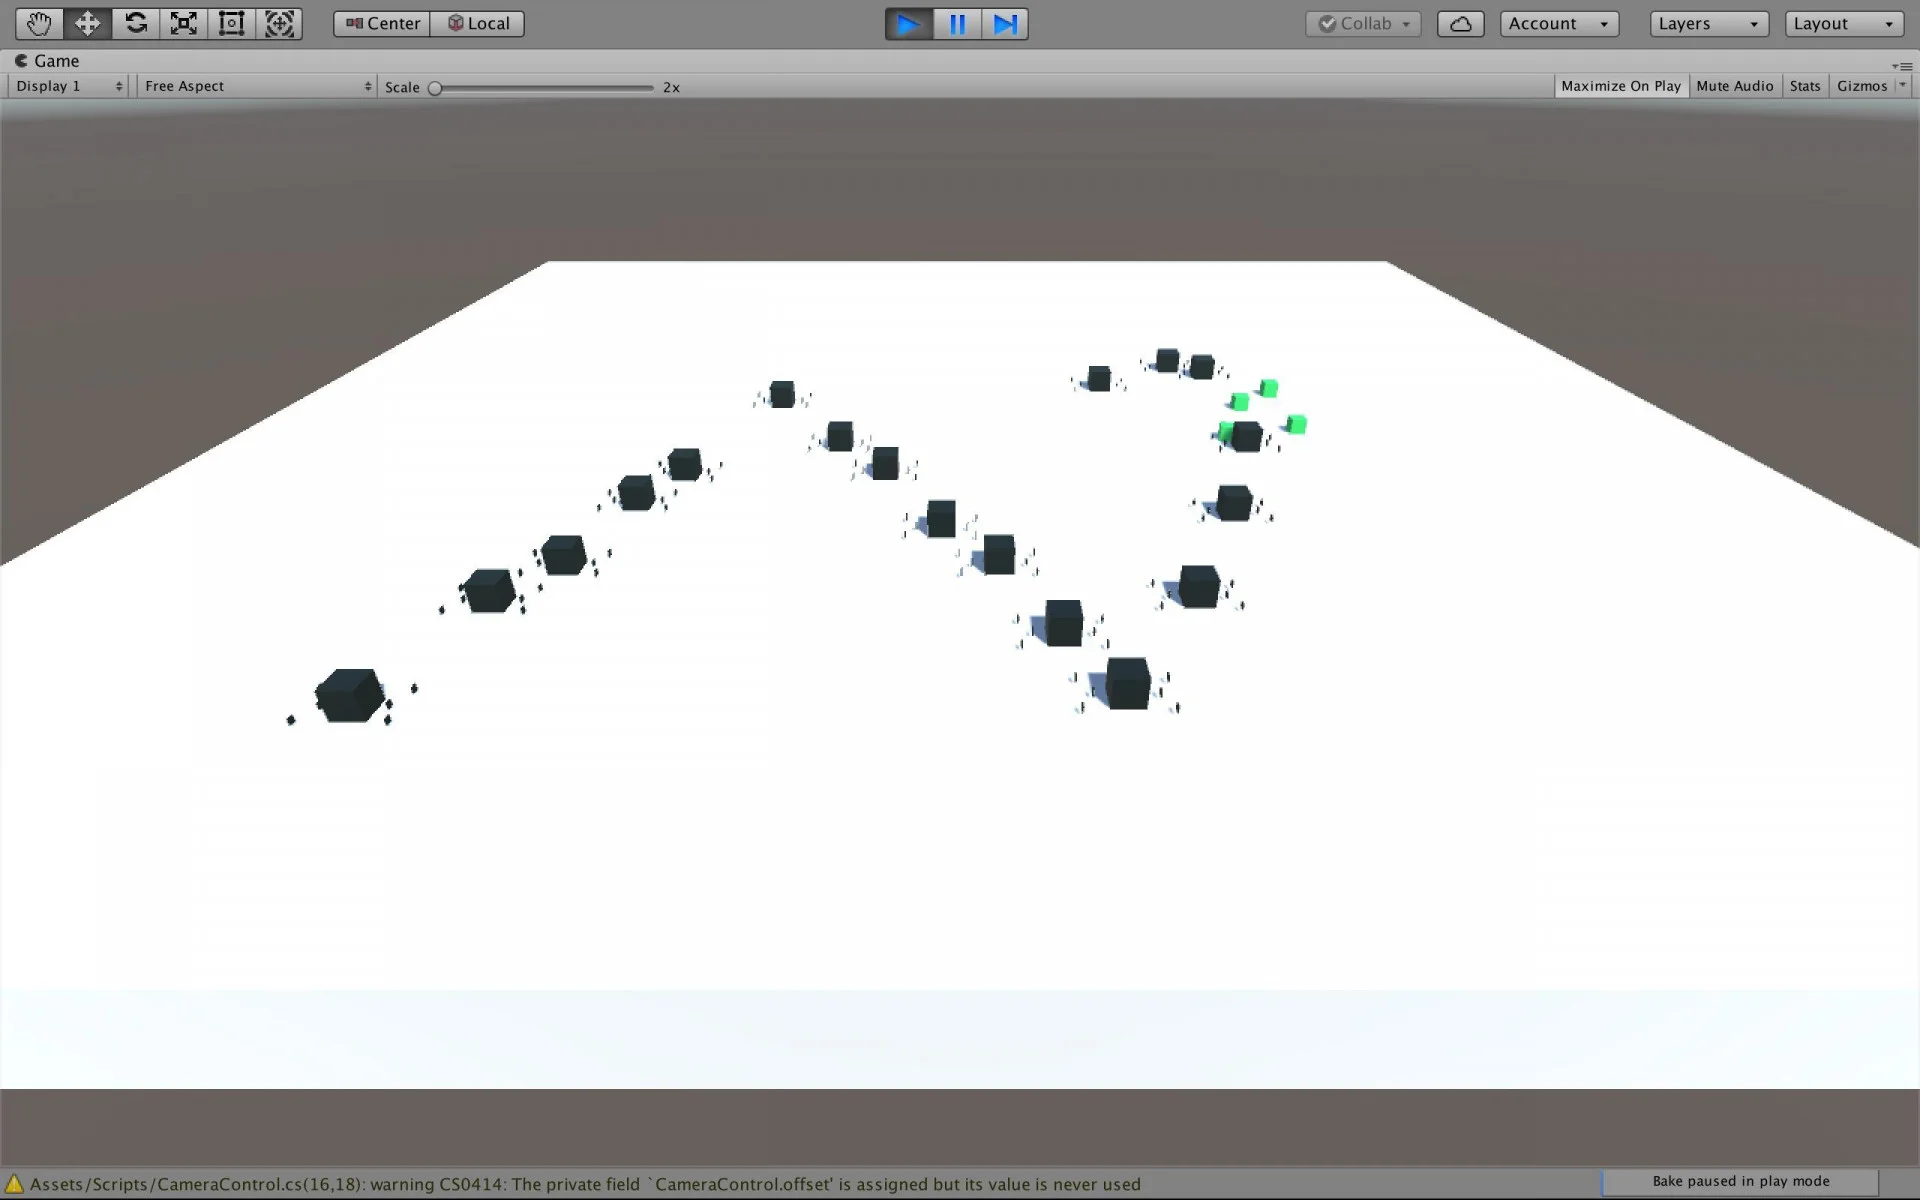1920x1200 pixels.
Task: Open the Display 1 selector
Action: 69,86
